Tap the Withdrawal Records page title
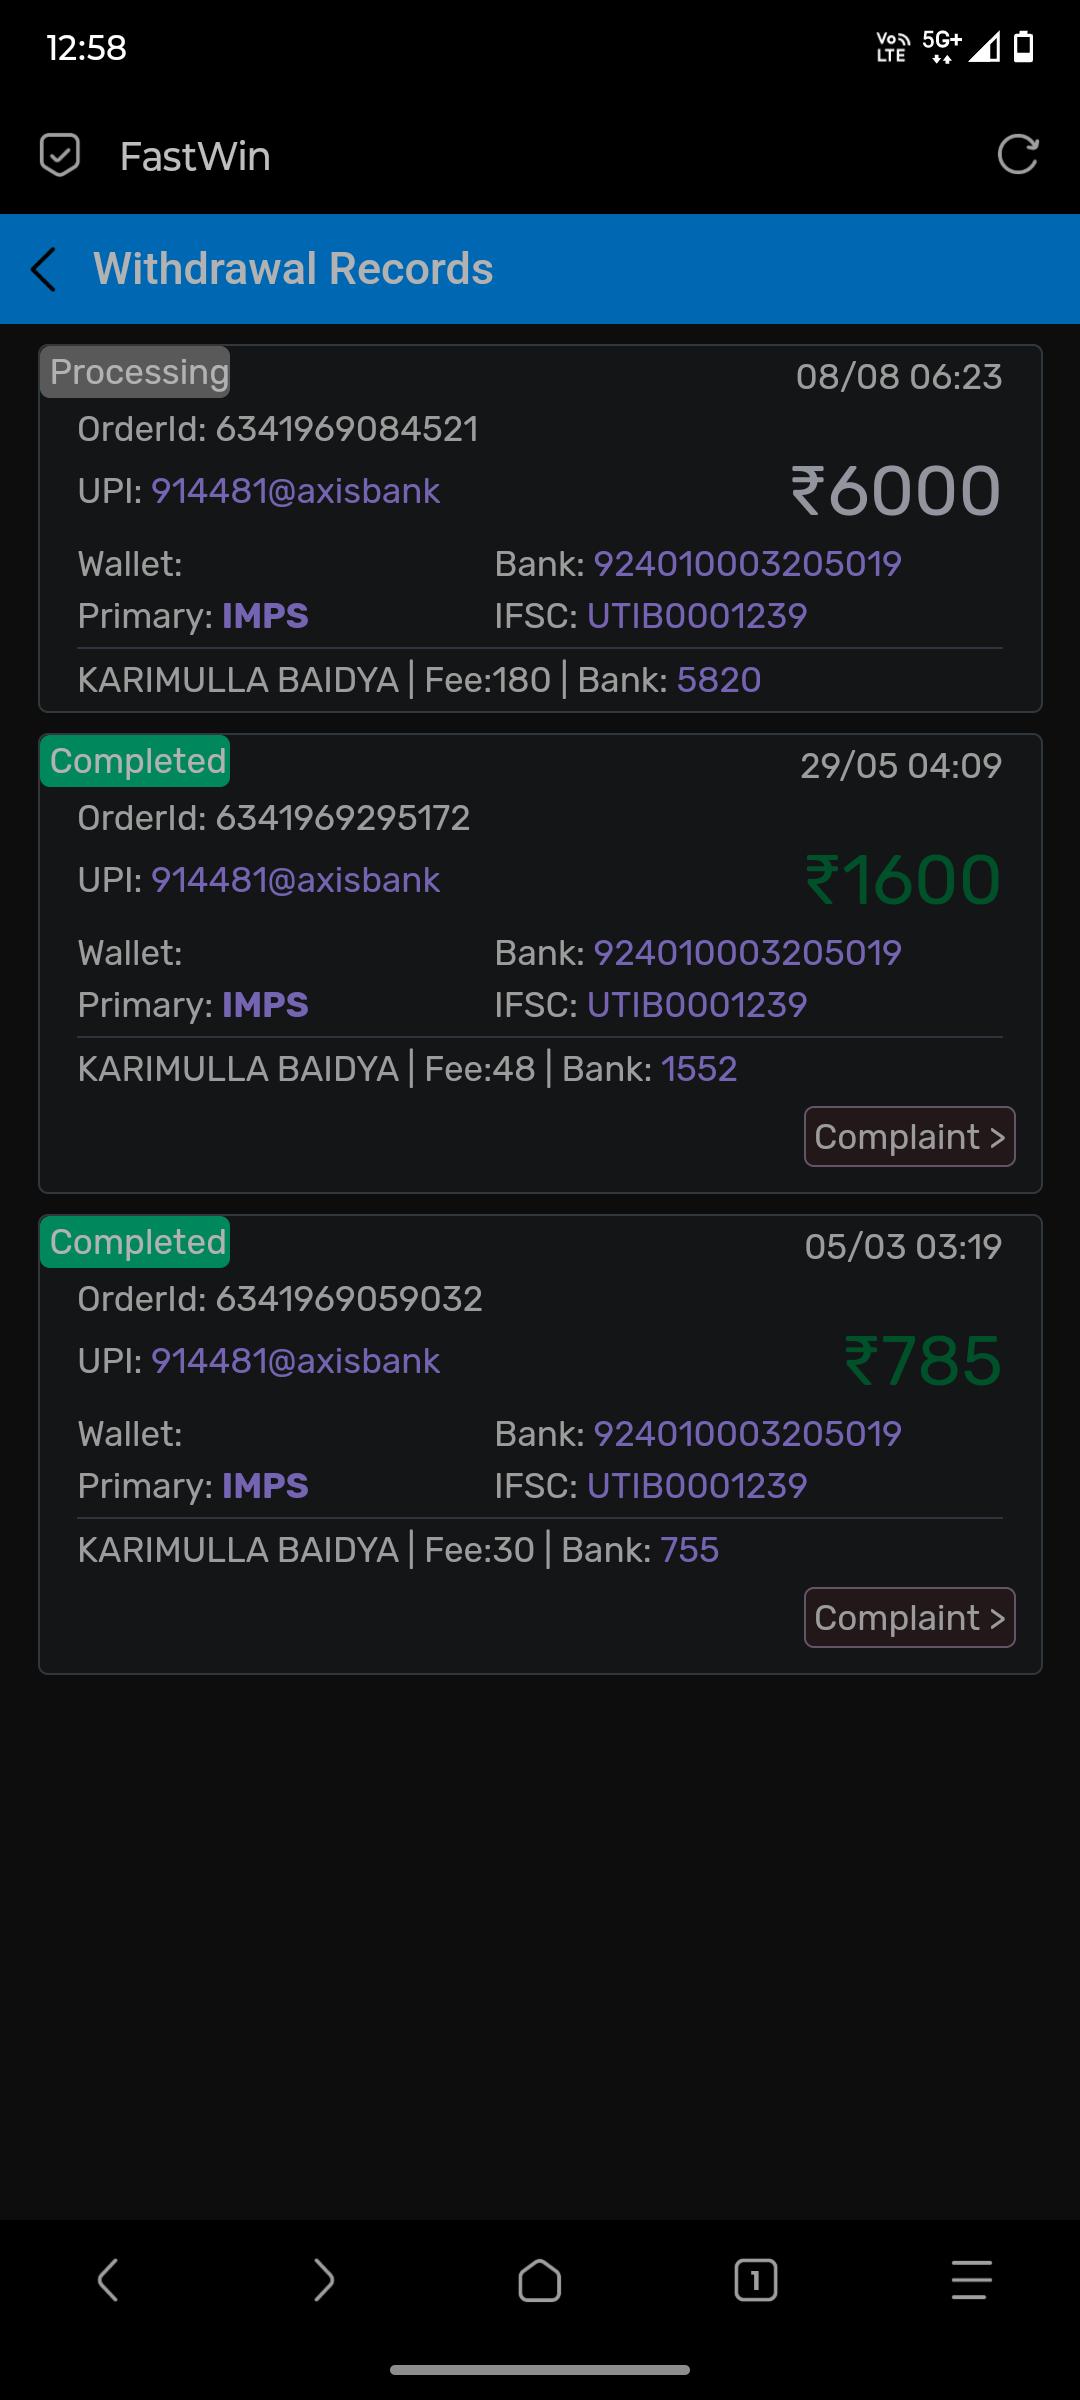This screenshot has height=2400, width=1080. (x=293, y=269)
